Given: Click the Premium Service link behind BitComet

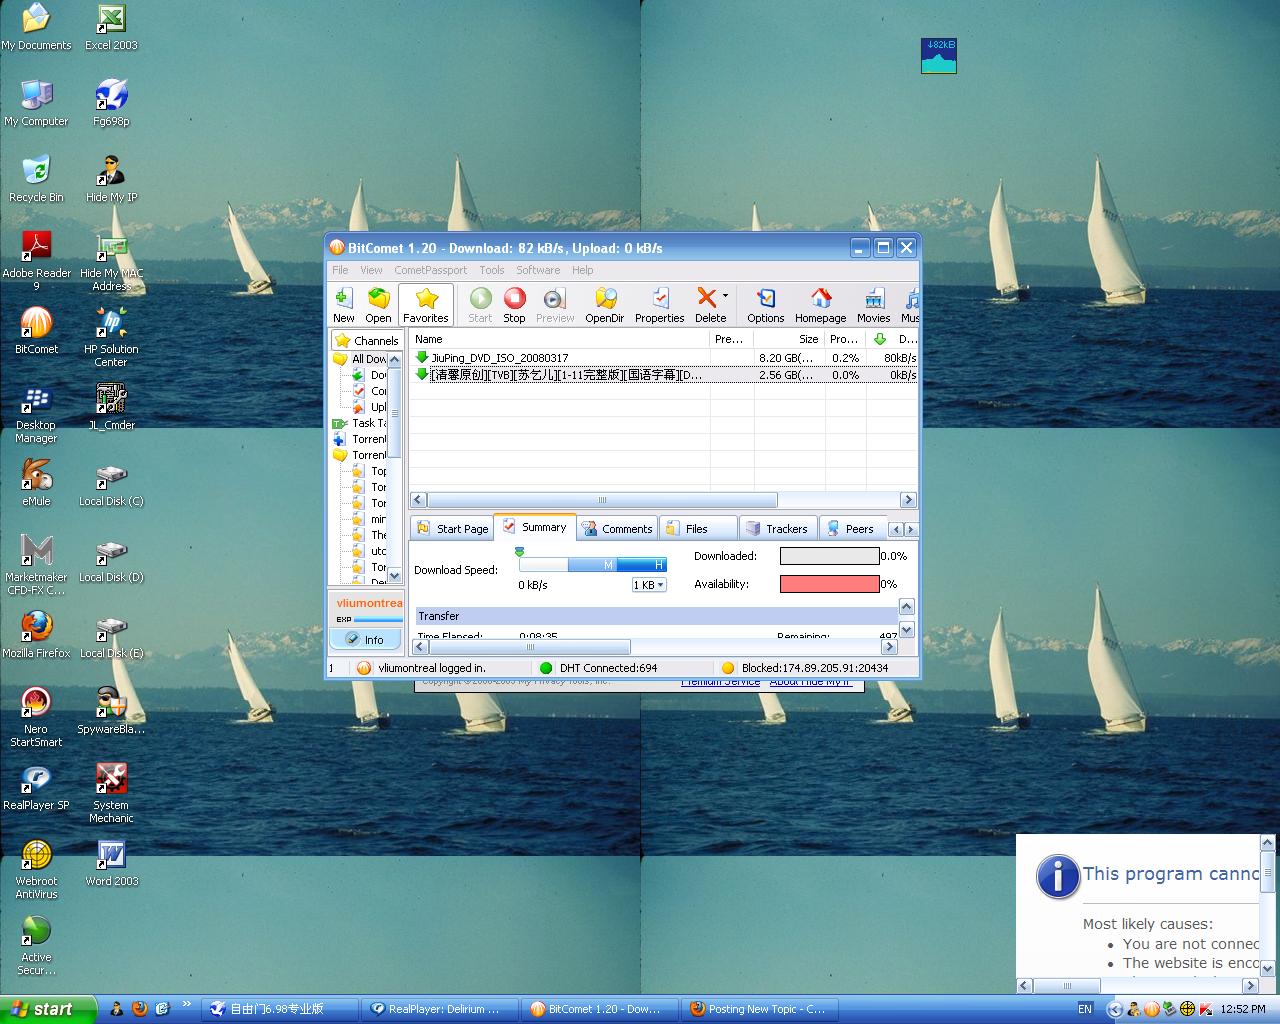Looking at the screenshot, I should (x=720, y=683).
